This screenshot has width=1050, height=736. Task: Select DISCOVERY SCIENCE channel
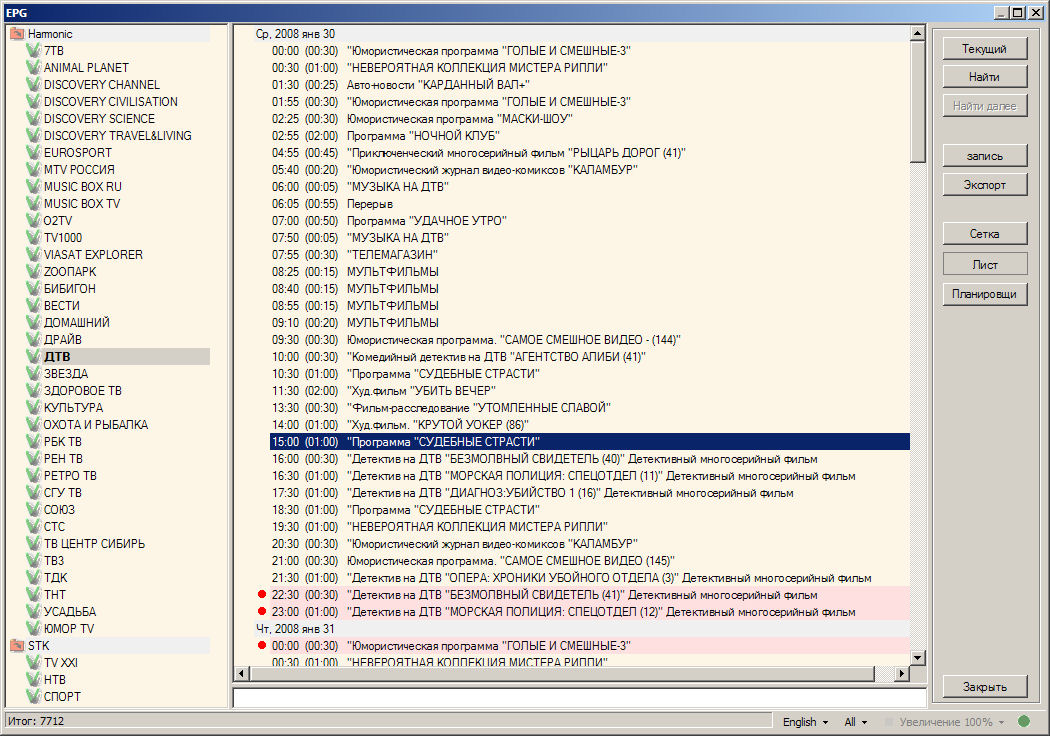tap(99, 119)
